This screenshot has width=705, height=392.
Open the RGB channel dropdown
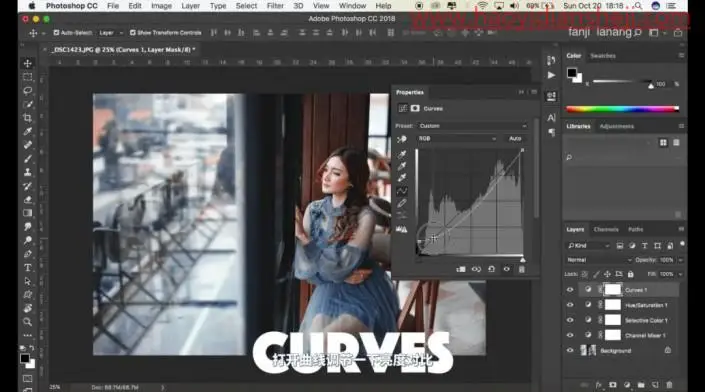coord(457,139)
